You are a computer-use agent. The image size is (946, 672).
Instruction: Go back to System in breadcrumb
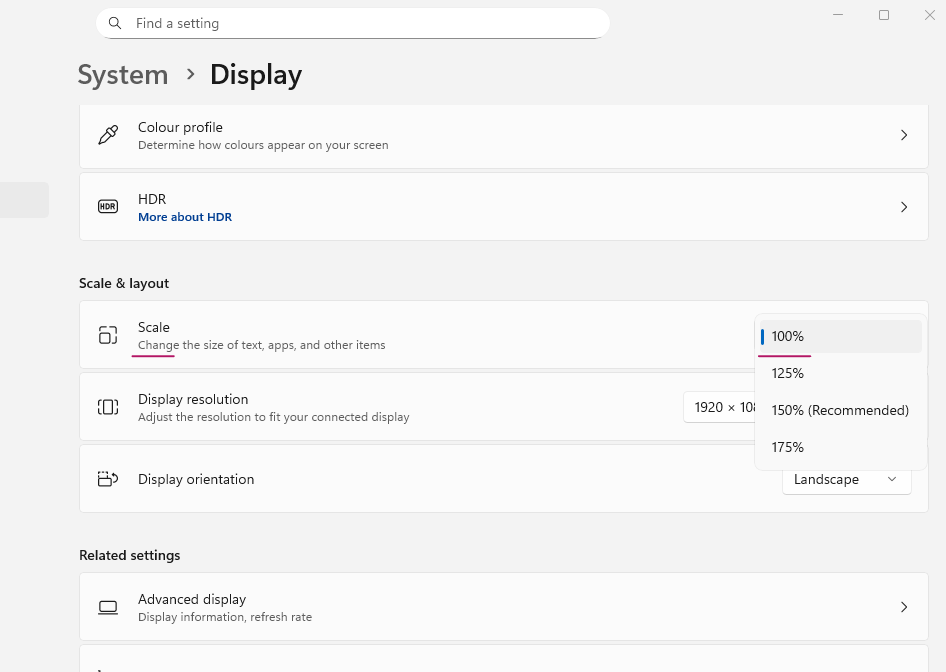(123, 75)
